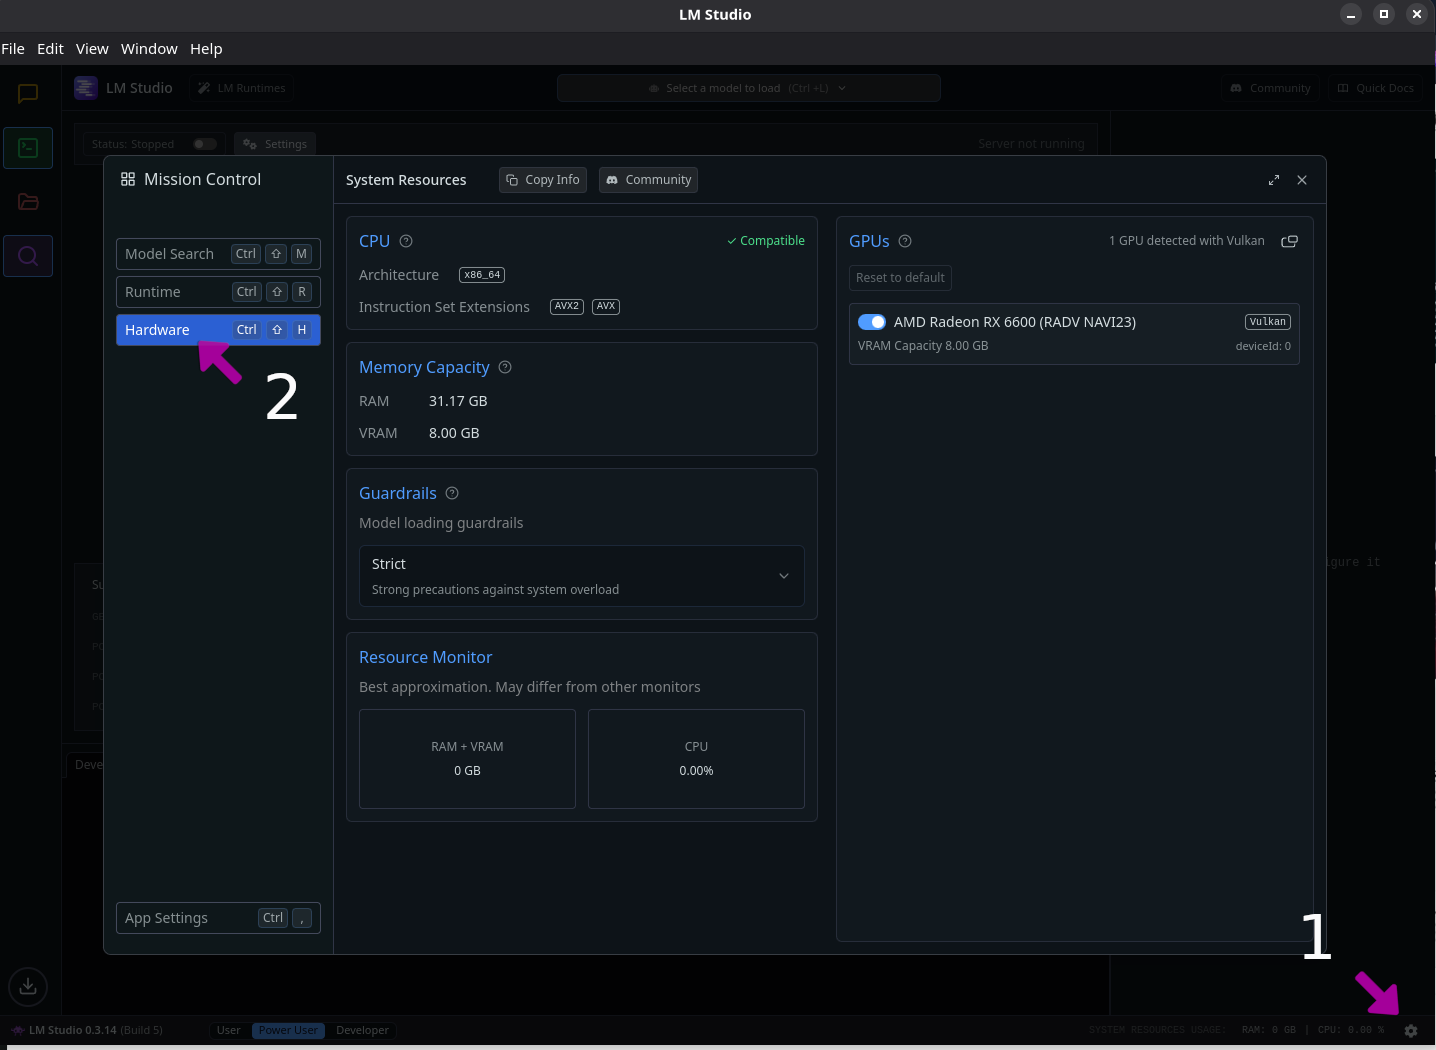Click the LM Studio logo icon

86,88
